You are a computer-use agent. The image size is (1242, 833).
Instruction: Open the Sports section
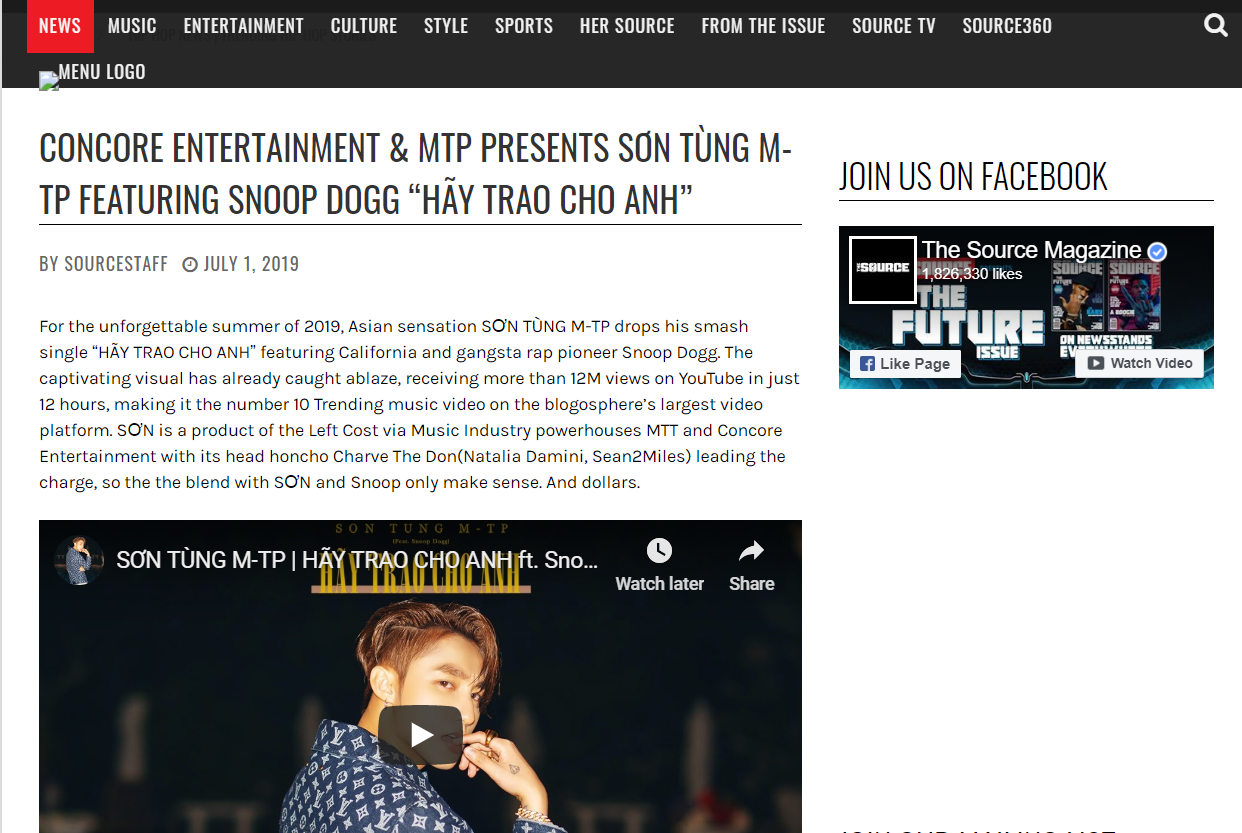(524, 26)
